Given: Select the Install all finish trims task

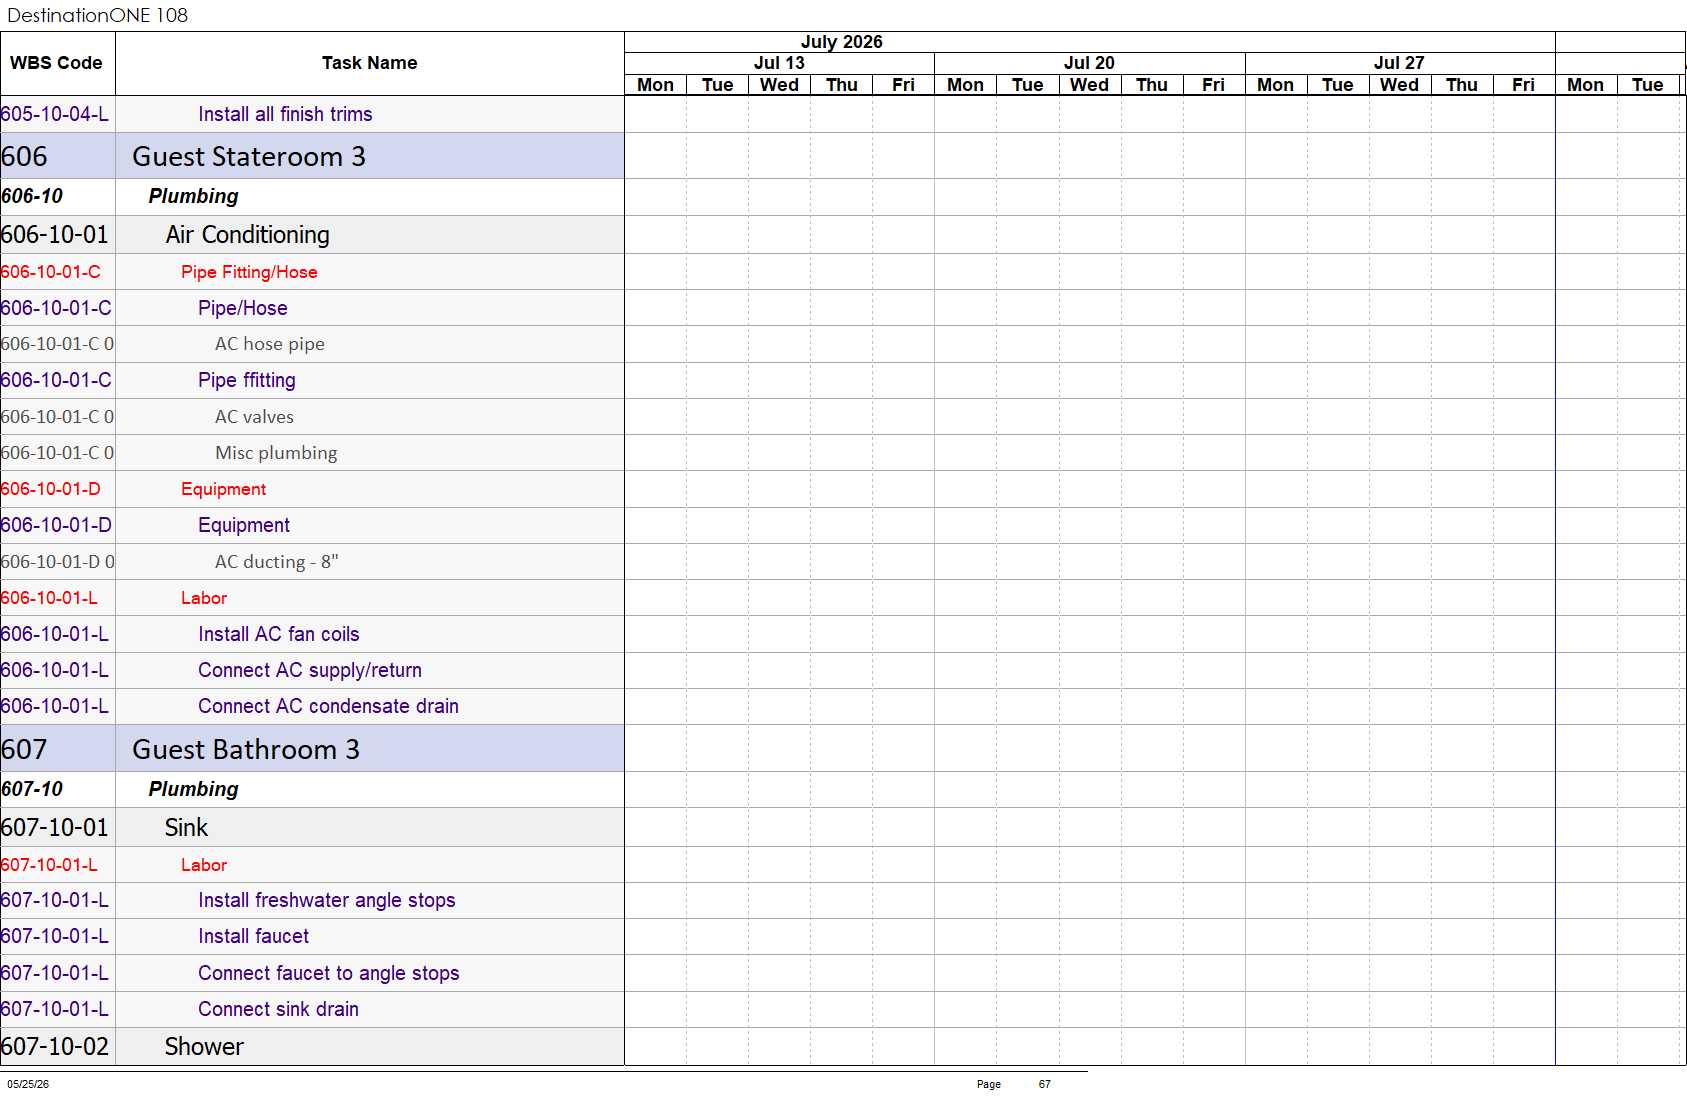Looking at the screenshot, I should click(285, 114).
